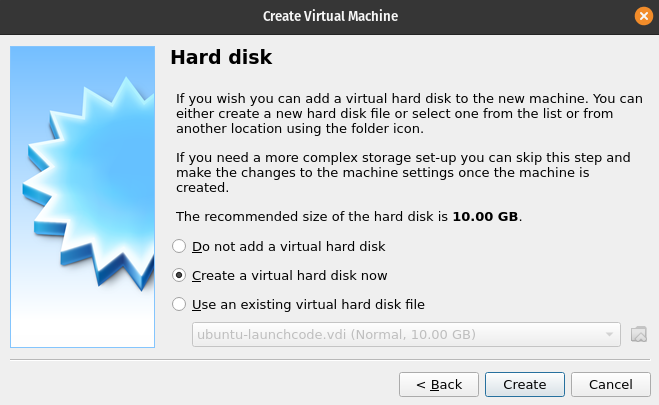
Task: Close the Create Virtual Machine dialog
Action: (643, 16)
